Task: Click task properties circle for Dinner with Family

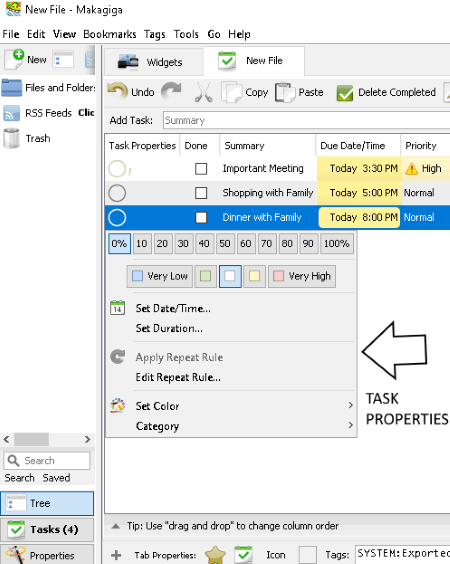Action: point(117,218)
